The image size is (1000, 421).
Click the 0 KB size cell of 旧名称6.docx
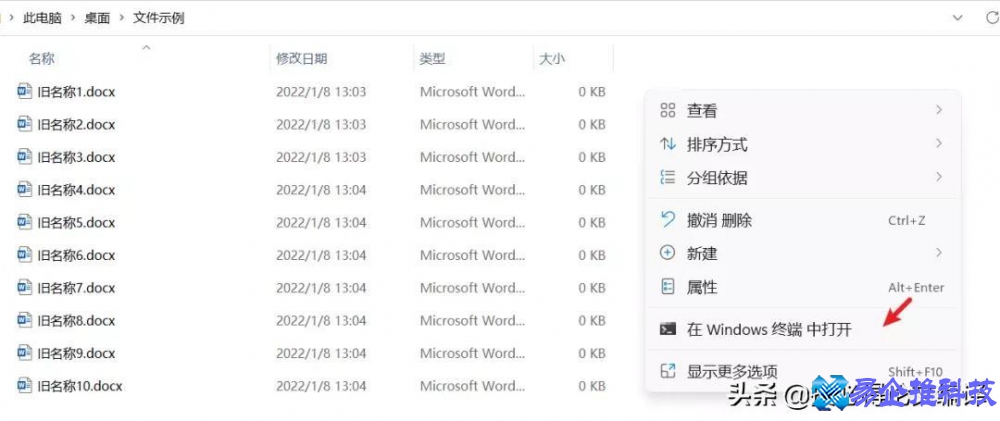point(592,255)
